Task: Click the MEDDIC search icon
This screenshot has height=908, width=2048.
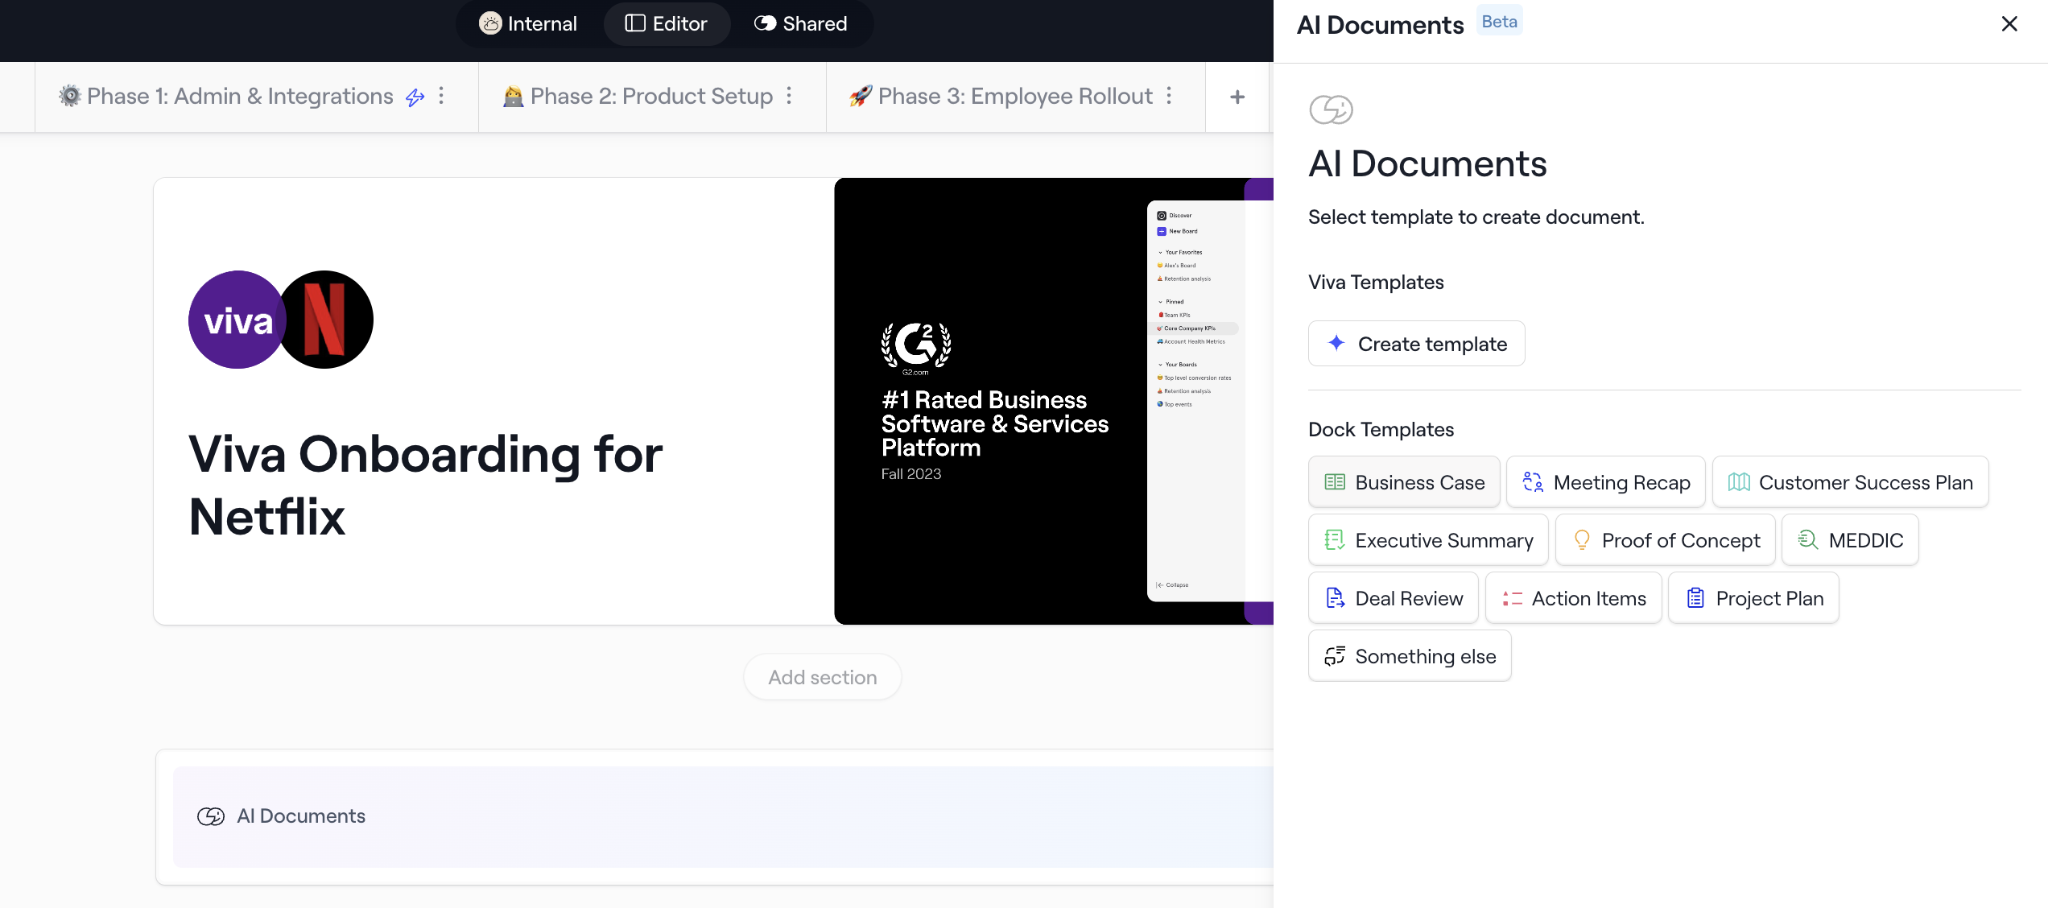Action: [x=1808, y=540]
